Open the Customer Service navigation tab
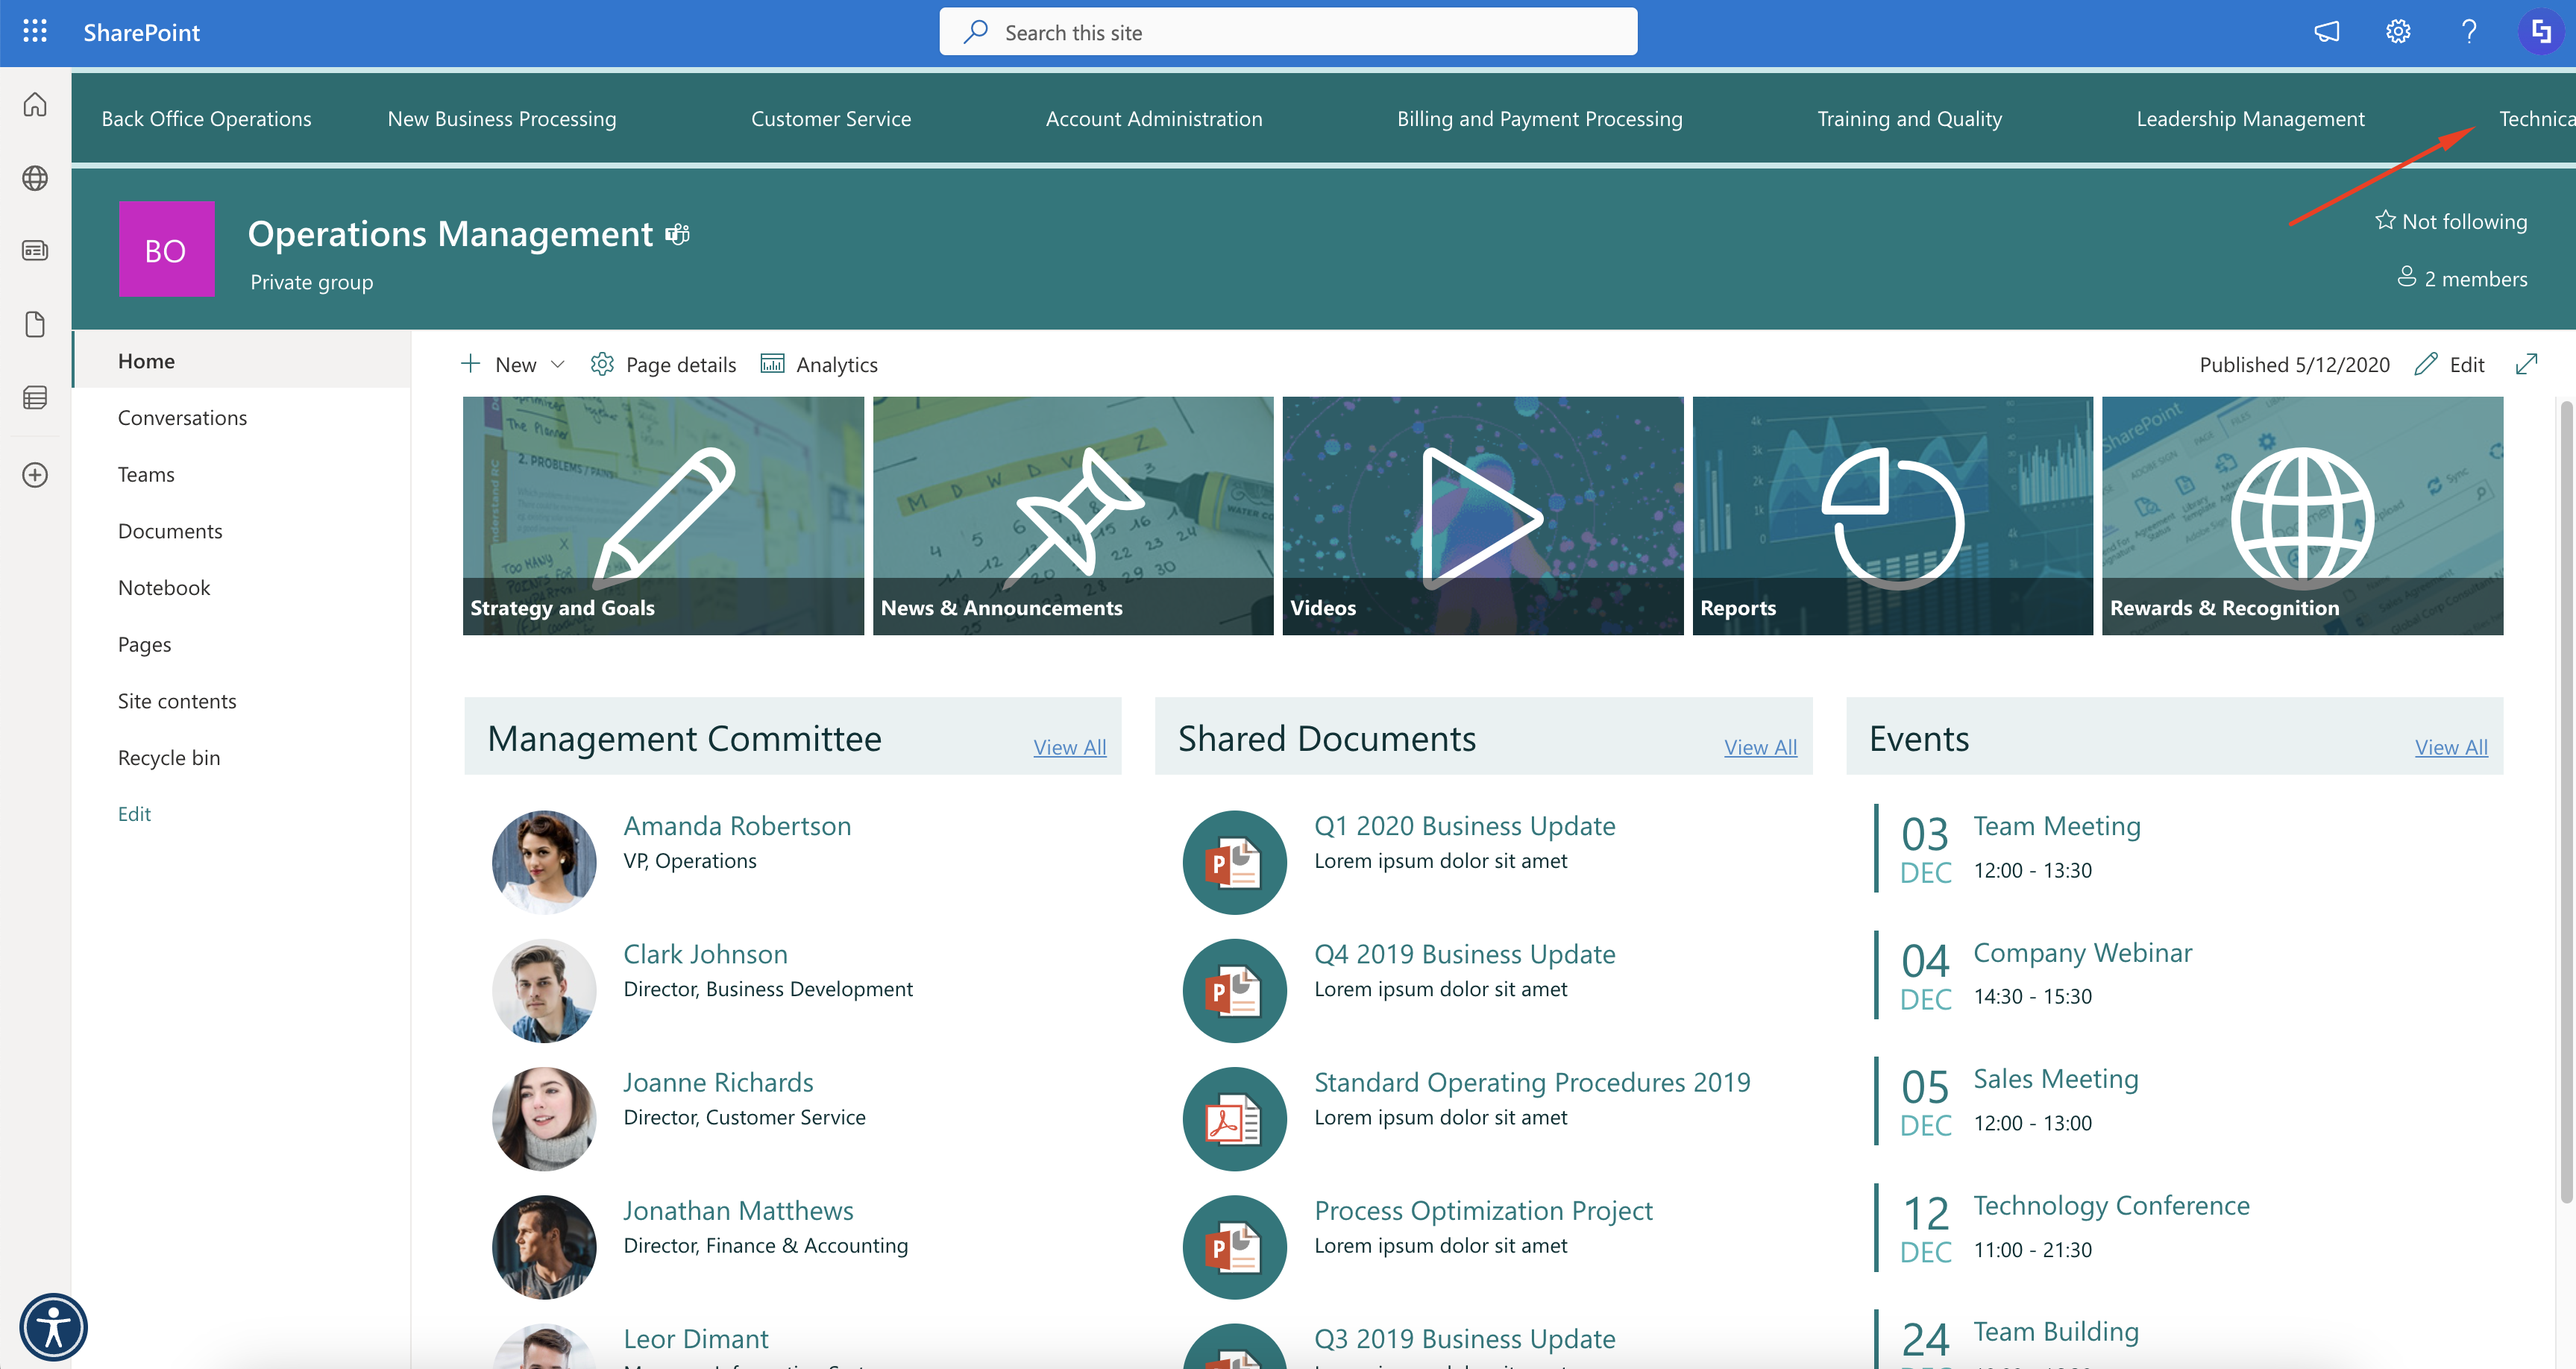Viewport: 2576px width, 1369px height. [830, 118]
